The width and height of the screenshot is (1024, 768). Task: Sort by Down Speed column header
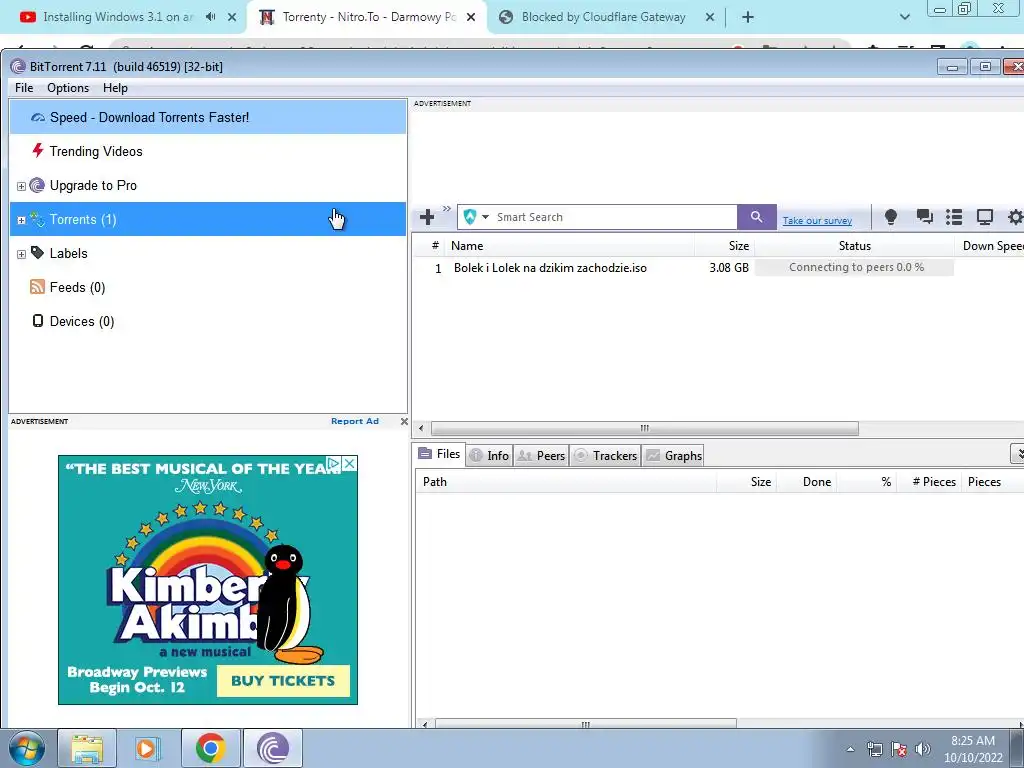coord(990,246)
